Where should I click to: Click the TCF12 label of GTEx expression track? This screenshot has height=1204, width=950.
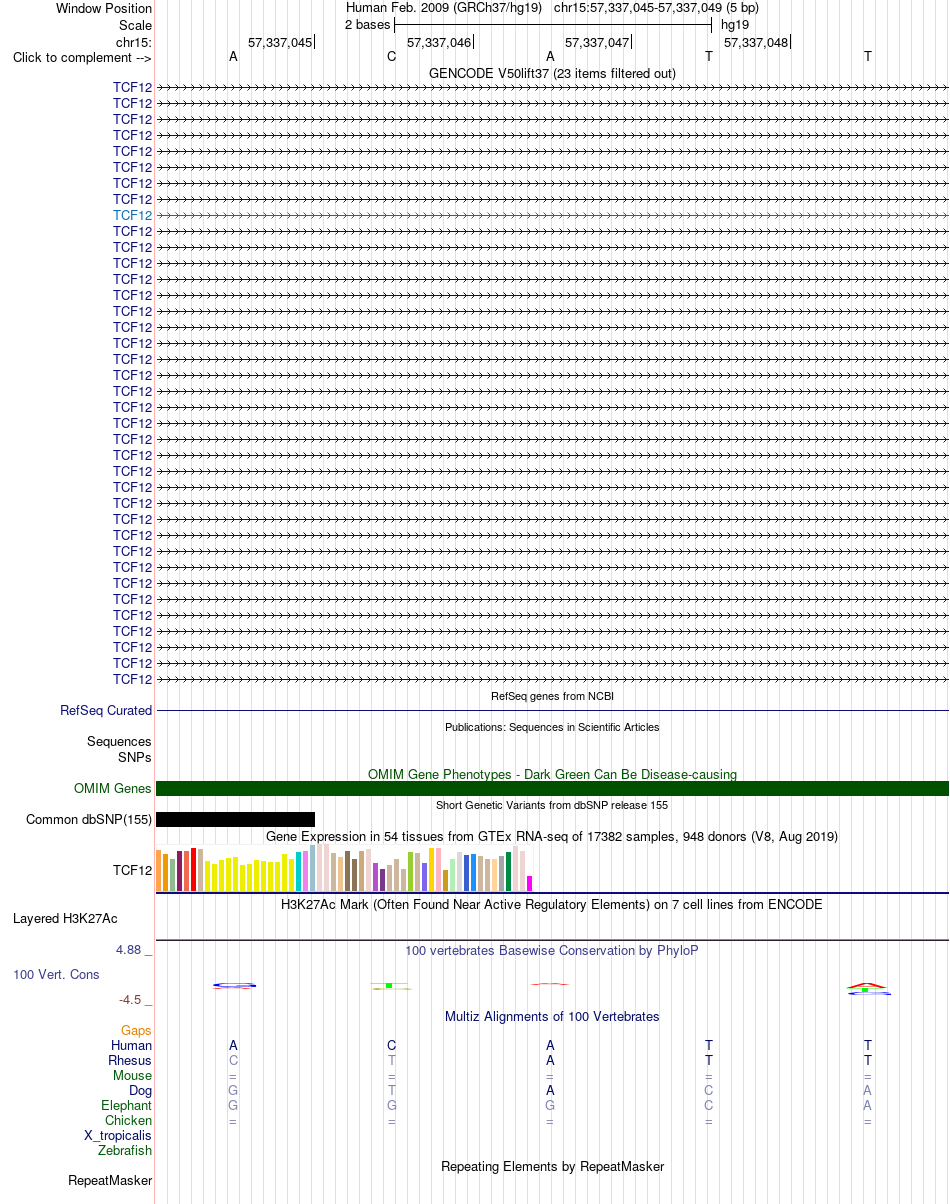[x=133, y=871]
